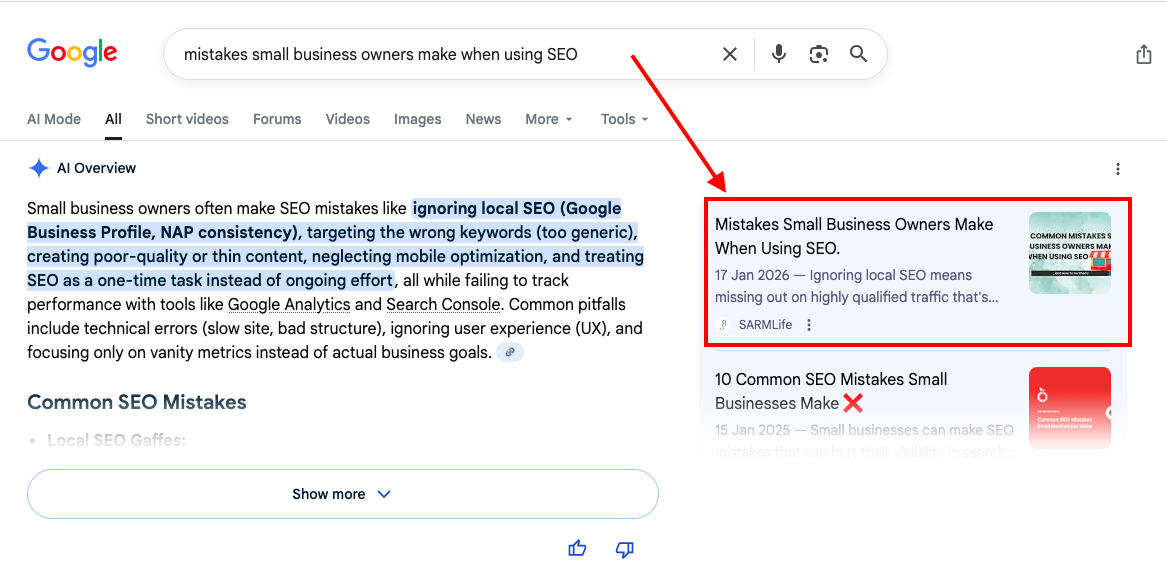Image resolution: width=1167 pixels, height=585 pixels.
Task: Open the three-dot menu on the AI Overview
Action: 1117,168
